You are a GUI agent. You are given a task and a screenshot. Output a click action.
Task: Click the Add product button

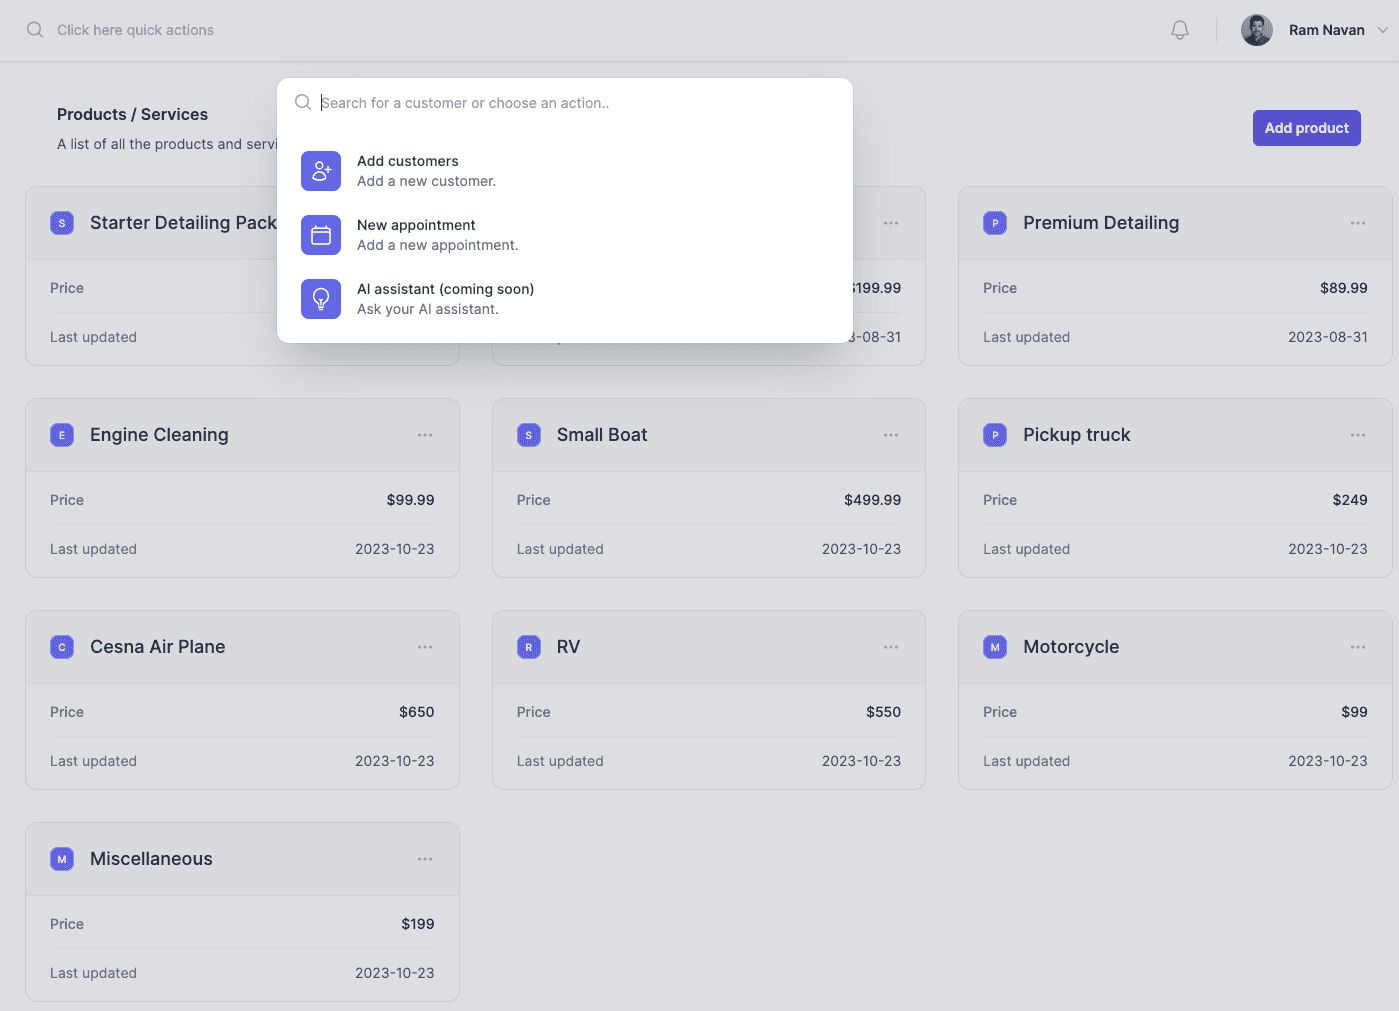pos(1306,128)
